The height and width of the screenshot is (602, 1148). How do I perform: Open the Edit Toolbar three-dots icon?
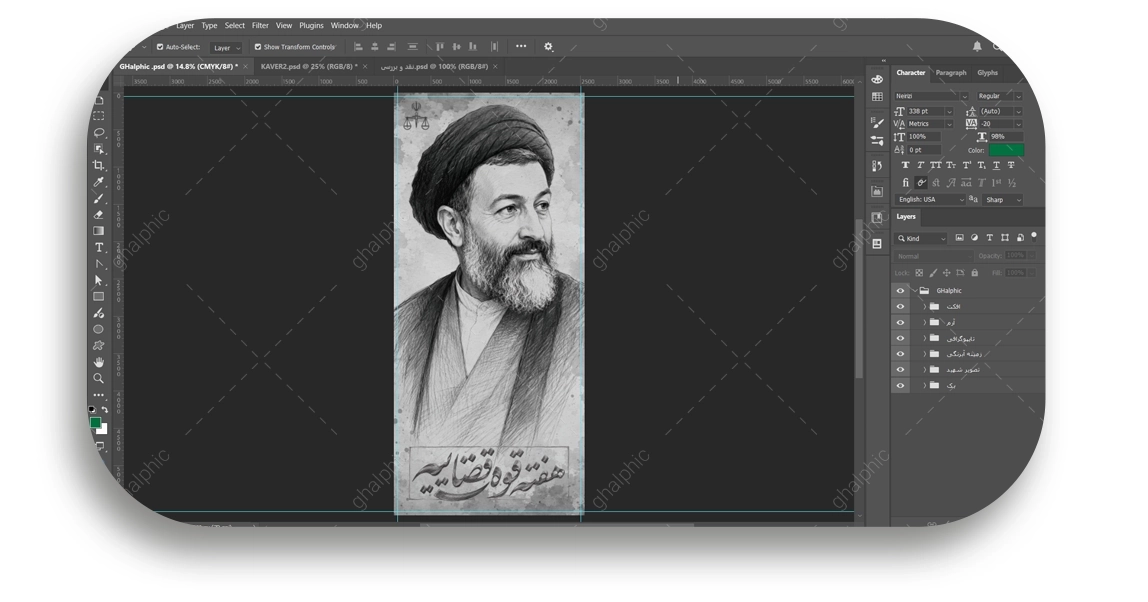coord(99,395)
